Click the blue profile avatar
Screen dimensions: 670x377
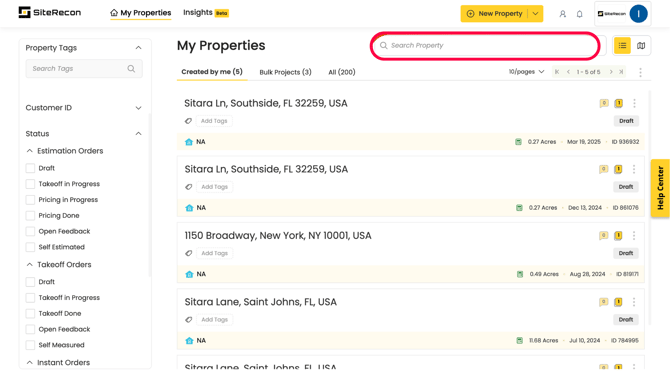point(638,14)
